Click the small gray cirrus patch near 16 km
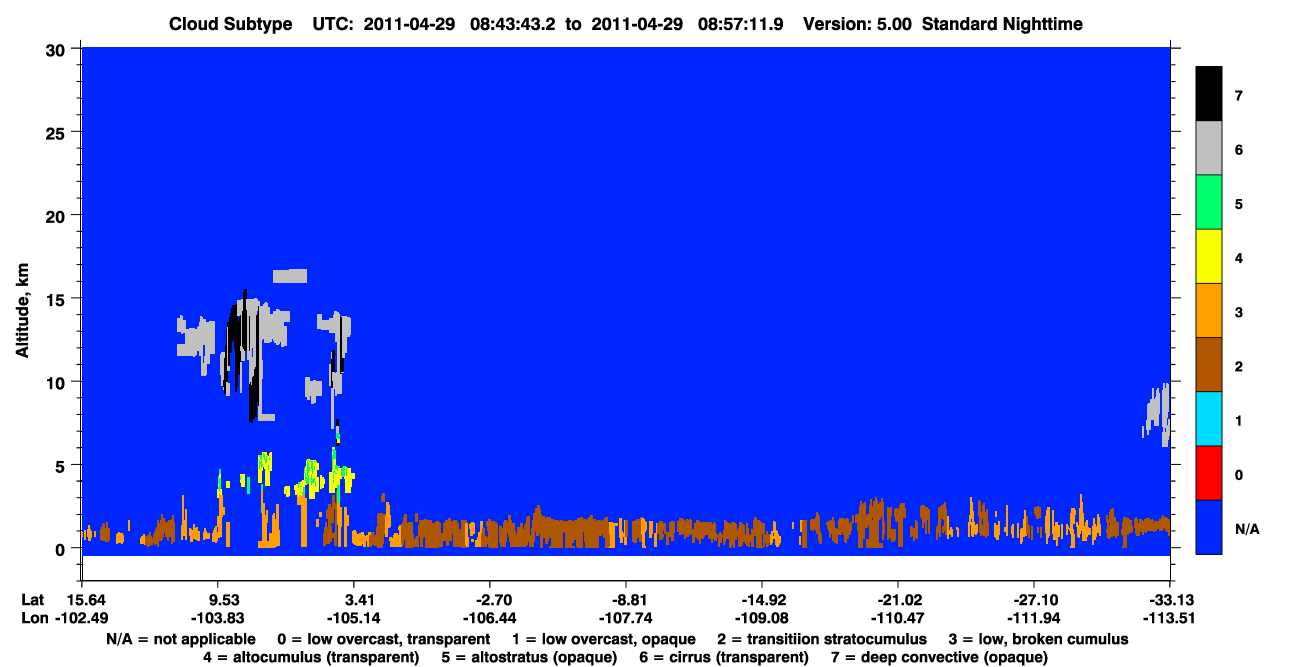This screenshot has width=1300, height=667. (290, 276)
